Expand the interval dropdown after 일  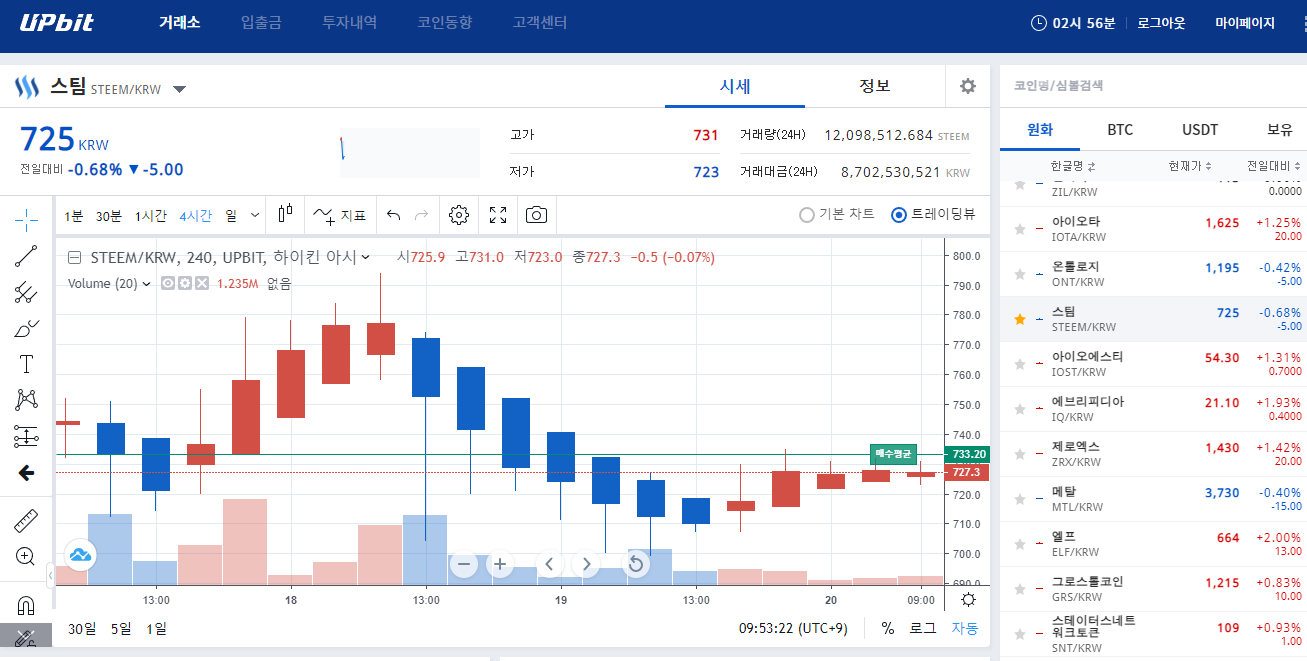(x=255, y=215)
